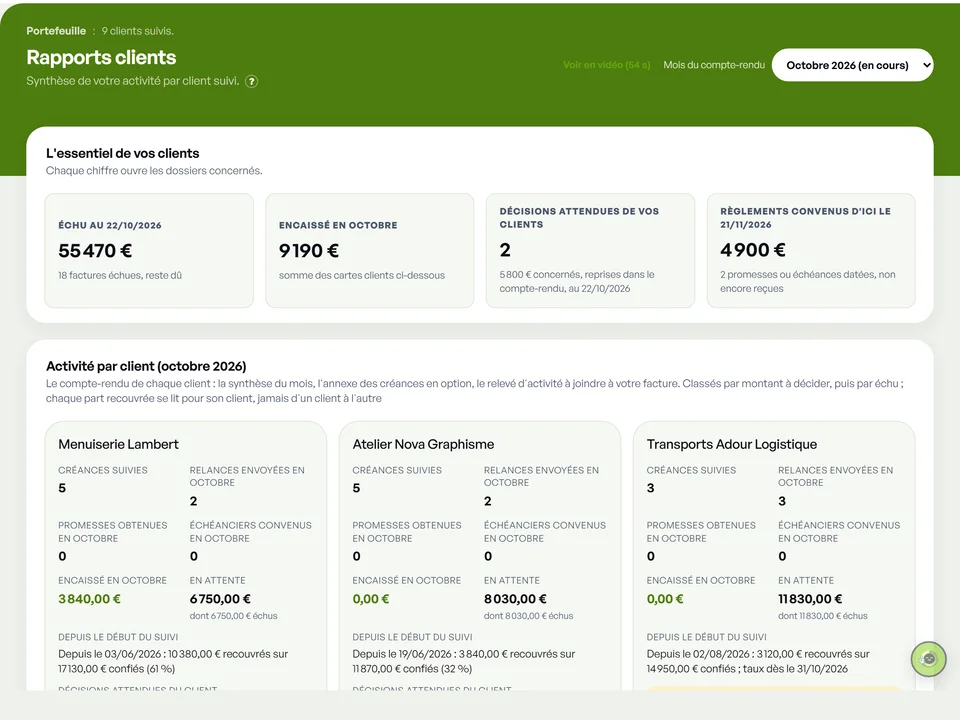This screenshot has height=720, width=960.
Task: Click the 'L'essentiel de vos clients' heading
Action: 122,153
